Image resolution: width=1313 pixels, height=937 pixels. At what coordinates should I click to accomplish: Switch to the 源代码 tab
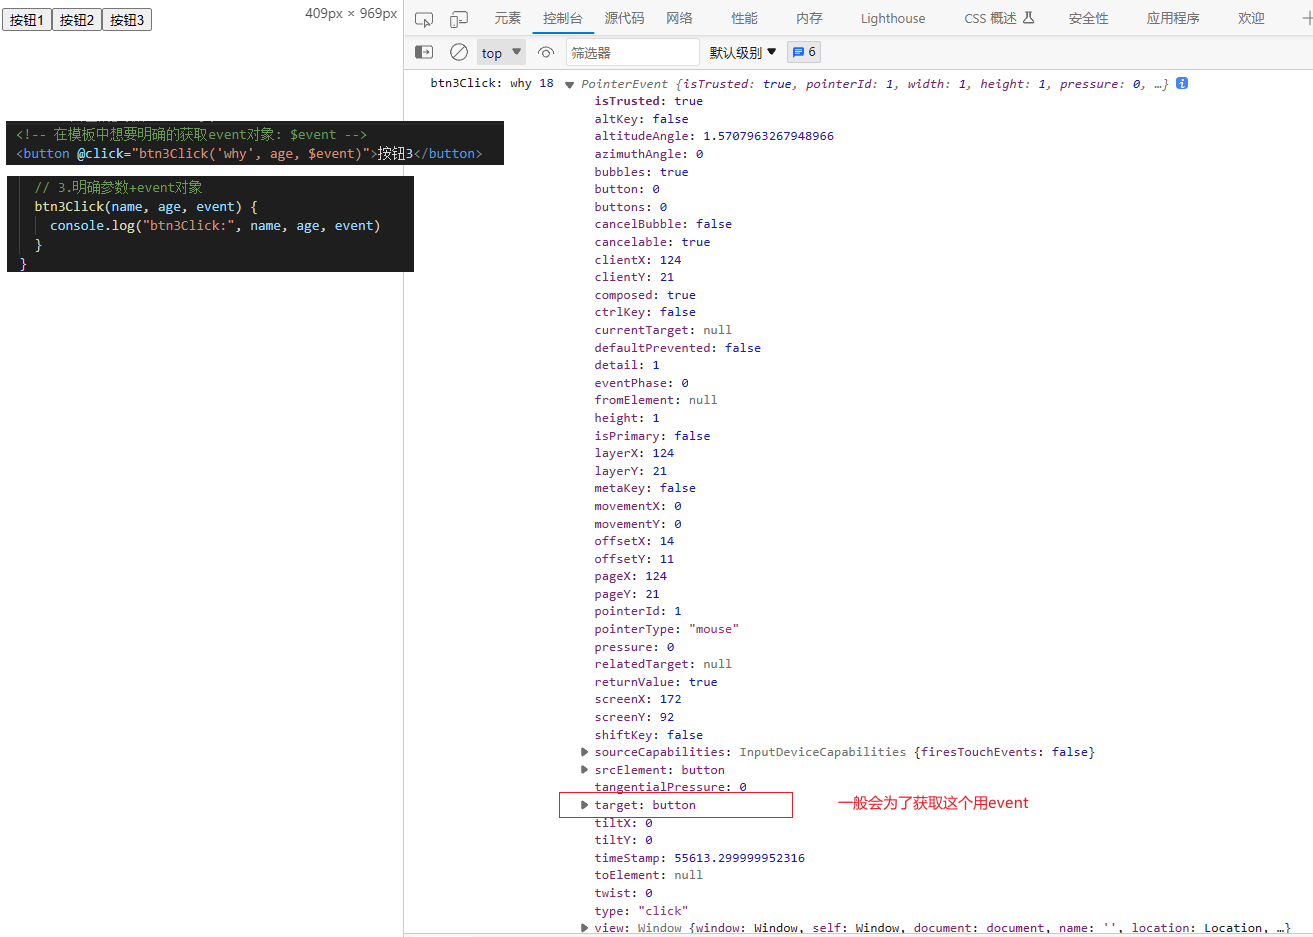[x=624, y=18]
